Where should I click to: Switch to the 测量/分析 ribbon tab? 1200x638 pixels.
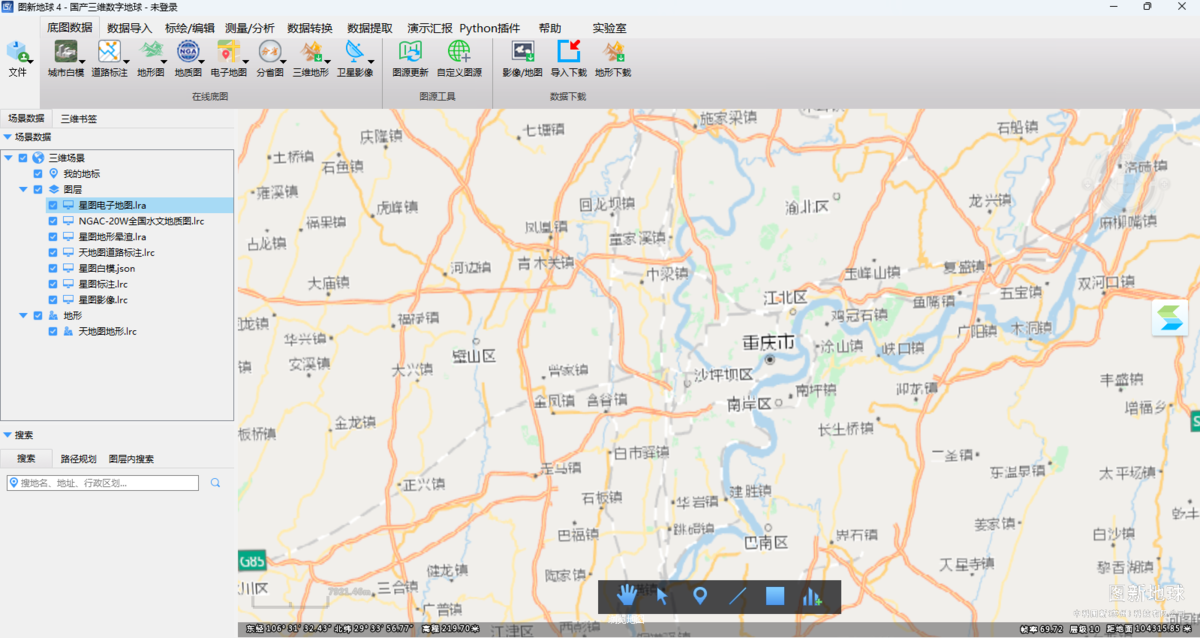coord(250,28)
